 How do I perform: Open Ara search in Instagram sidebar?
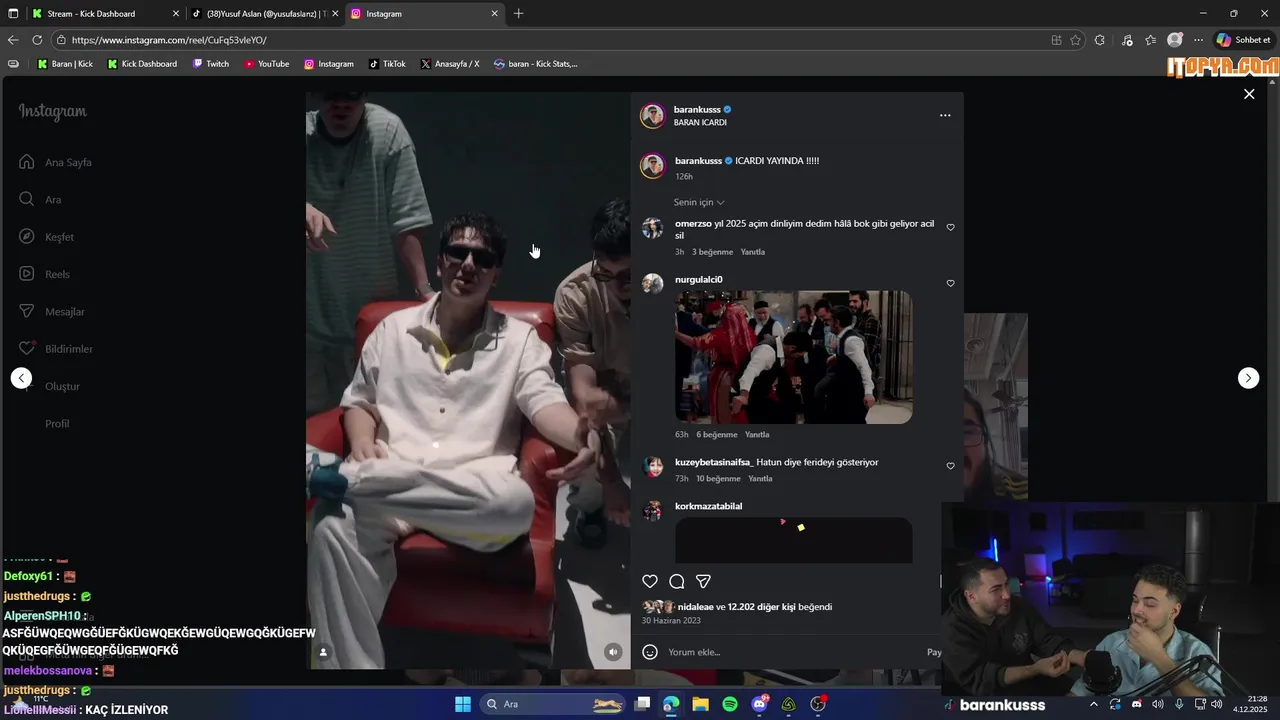(40, 199)
